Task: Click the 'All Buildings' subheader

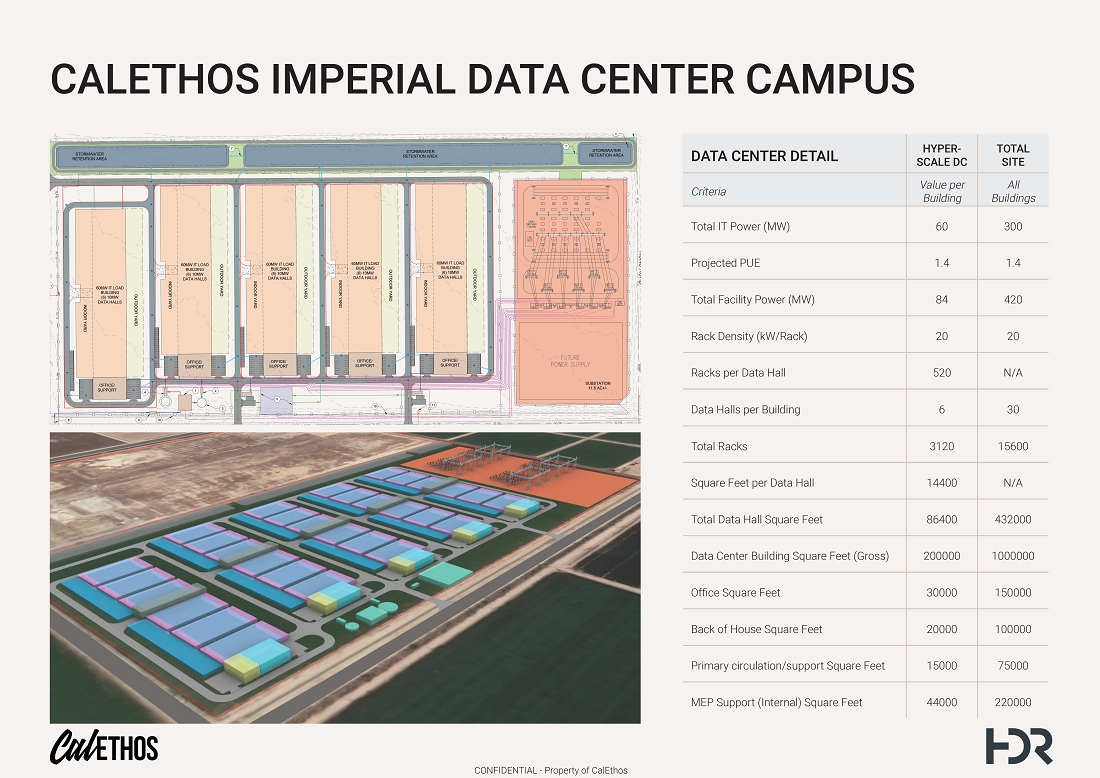Action: (x=1012, y=191)
